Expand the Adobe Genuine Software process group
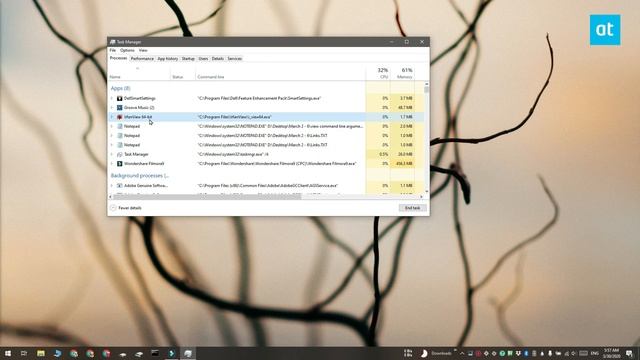640x360 pixels. 112,186
